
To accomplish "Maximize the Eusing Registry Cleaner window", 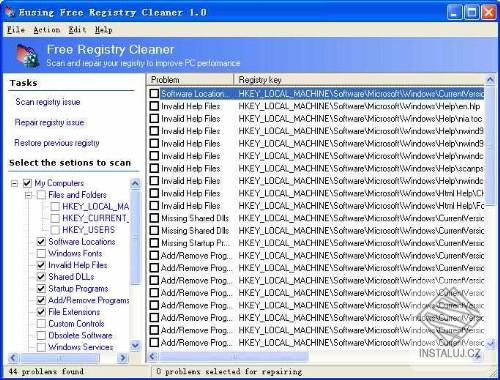I will (x=472, y=12).
